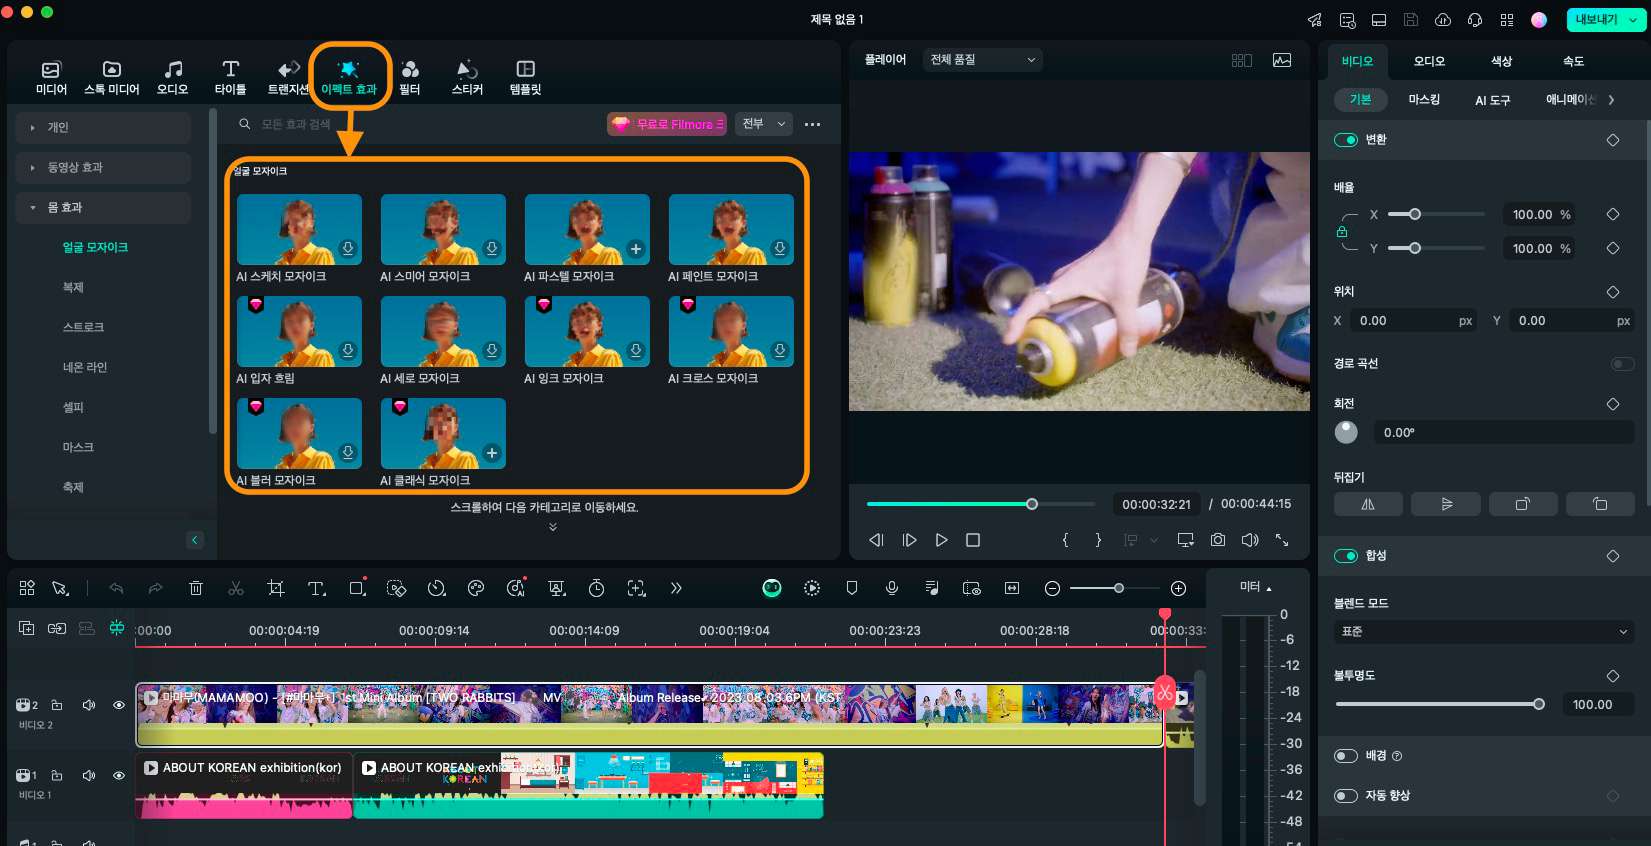The height and width of the screenshot is (846, 1651).
Task: Click the horizontal flip button
Action: pyautogui.click(x=1368, y=504)
